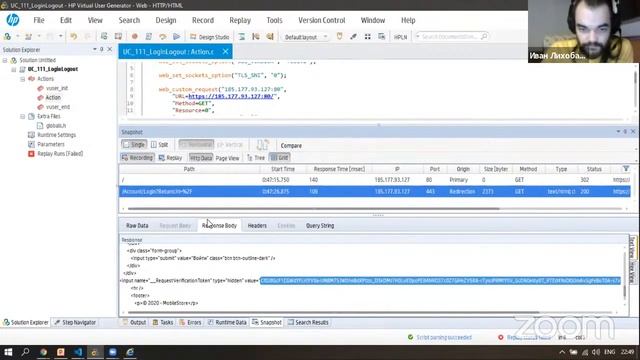Click the second icon right of Design Studio
The height and width of the screenshot is (360, 640).
point(256,37)
